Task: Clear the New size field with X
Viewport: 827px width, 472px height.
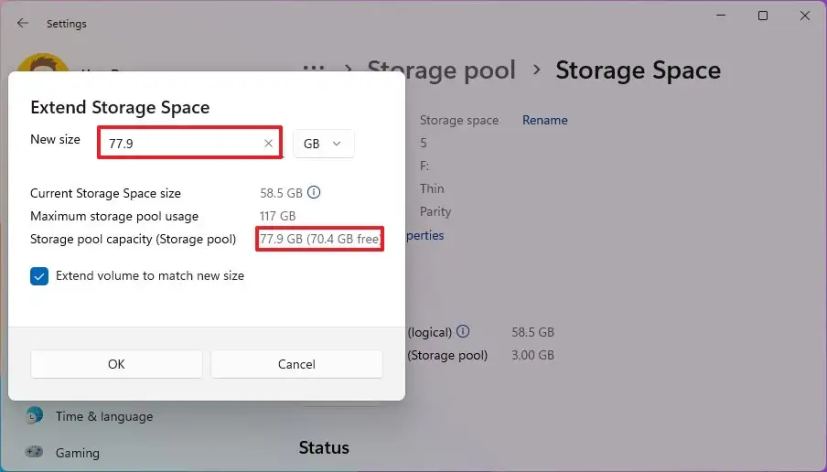Action: [268, 143]
